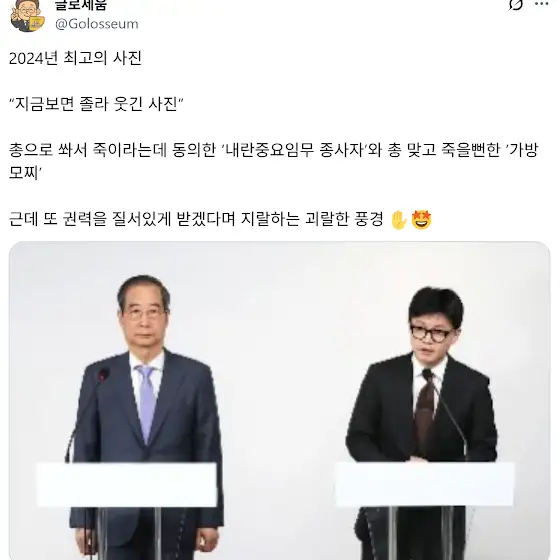This screenshot has height=560, width=560.
Task: Click the microphone in front of right speaker
Action: click(446, 414)
